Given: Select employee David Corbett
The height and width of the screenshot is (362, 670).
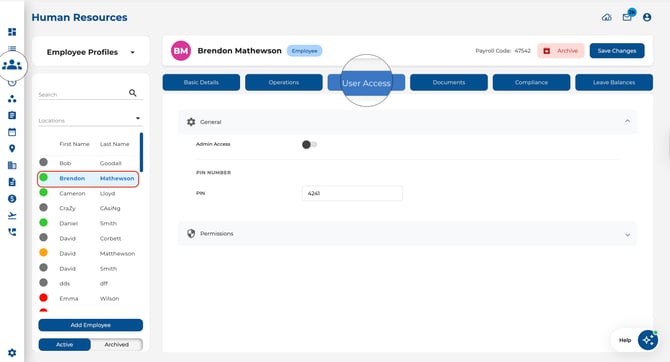Looking at the screenshot, I should point(88,238).
